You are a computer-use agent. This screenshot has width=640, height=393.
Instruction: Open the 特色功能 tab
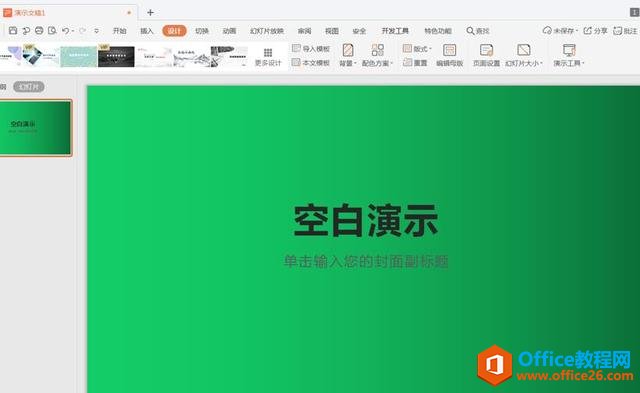438,31
